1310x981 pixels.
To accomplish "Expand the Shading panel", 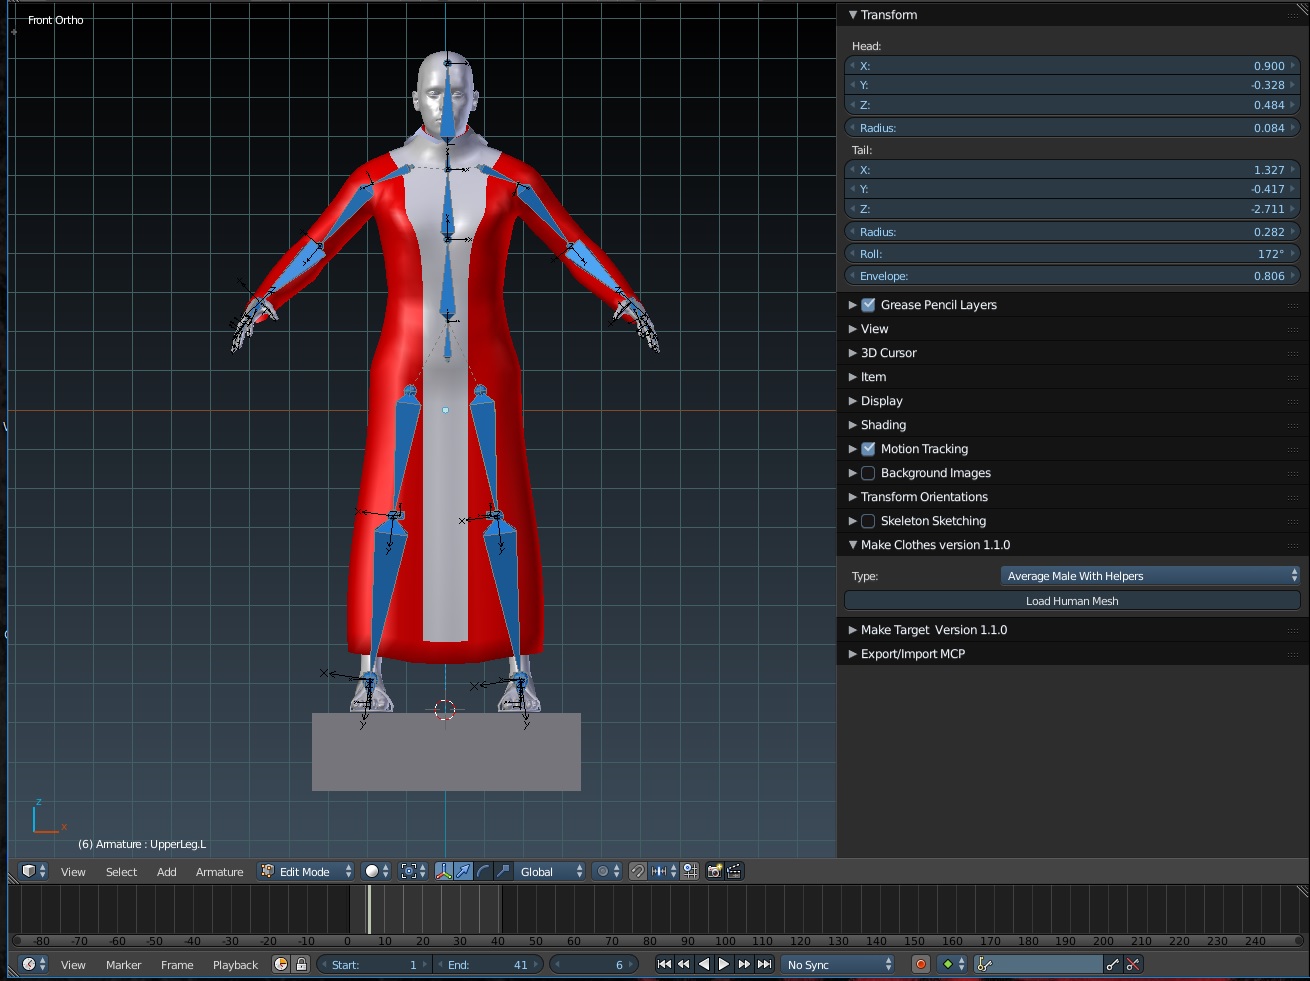I will coord(852,425).
